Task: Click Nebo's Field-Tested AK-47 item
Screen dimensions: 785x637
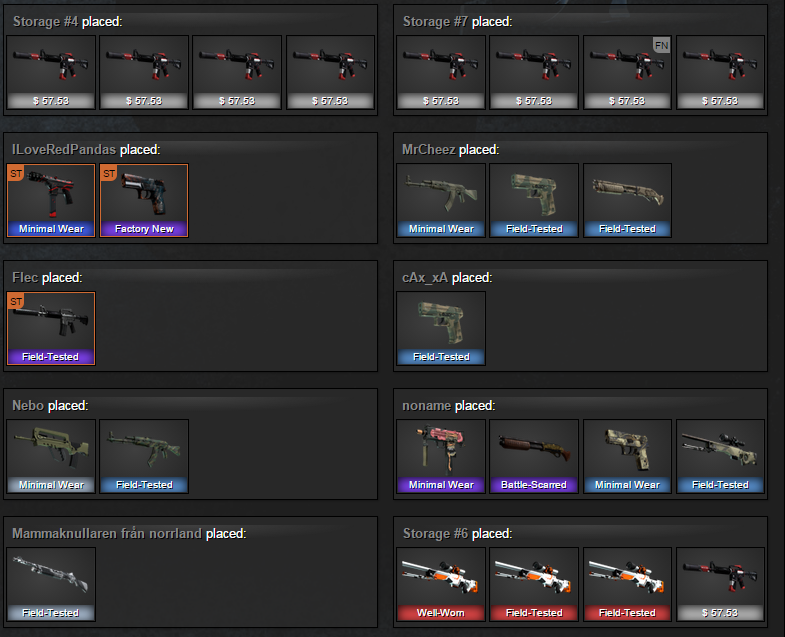Action: 144,457
